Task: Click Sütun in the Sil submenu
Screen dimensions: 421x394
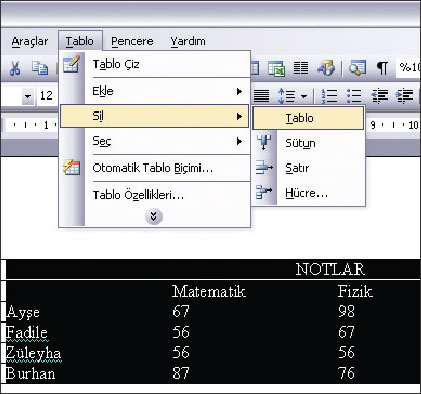Action: point(308,143)
